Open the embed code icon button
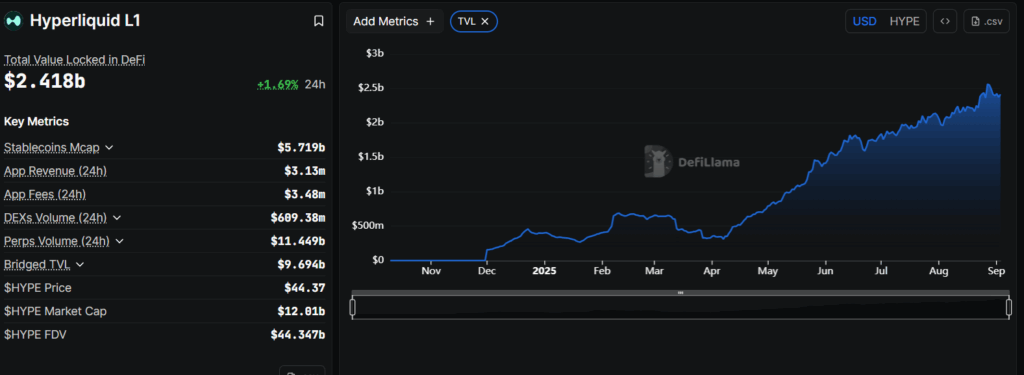The height and width of the screenshot is (375, 1024). [944, 22]
